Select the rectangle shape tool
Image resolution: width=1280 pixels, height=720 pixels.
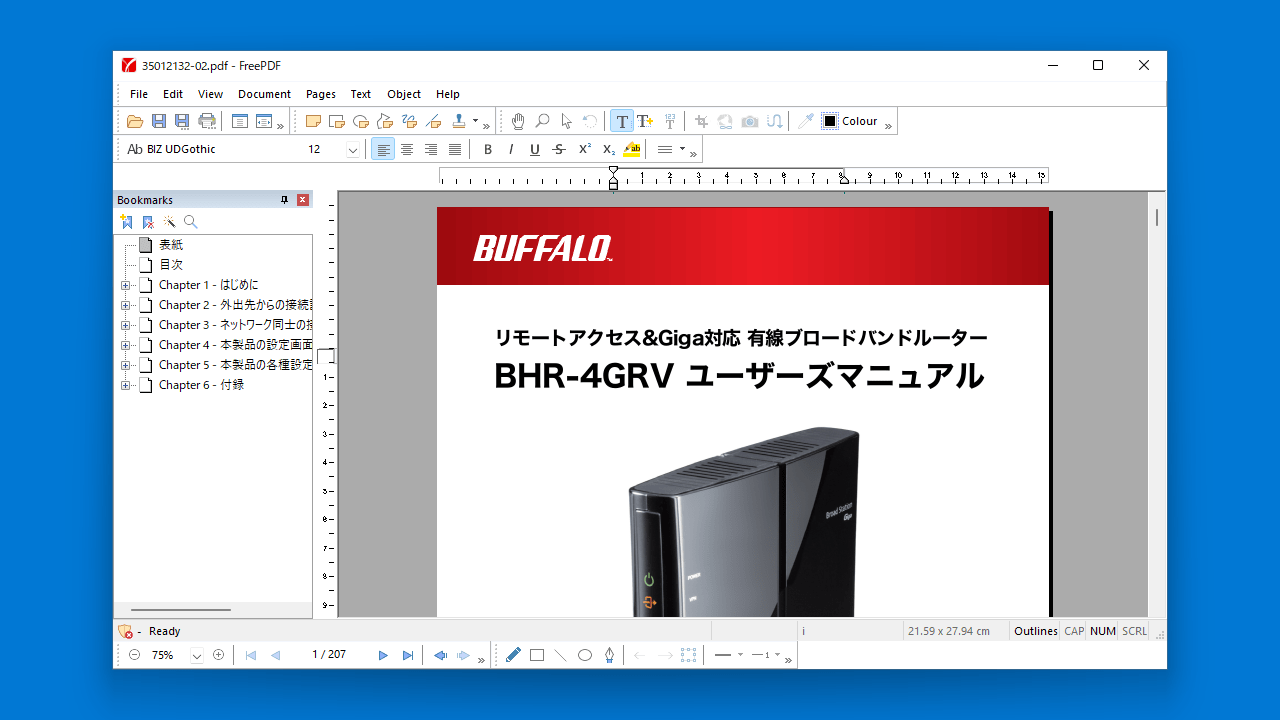537,655
